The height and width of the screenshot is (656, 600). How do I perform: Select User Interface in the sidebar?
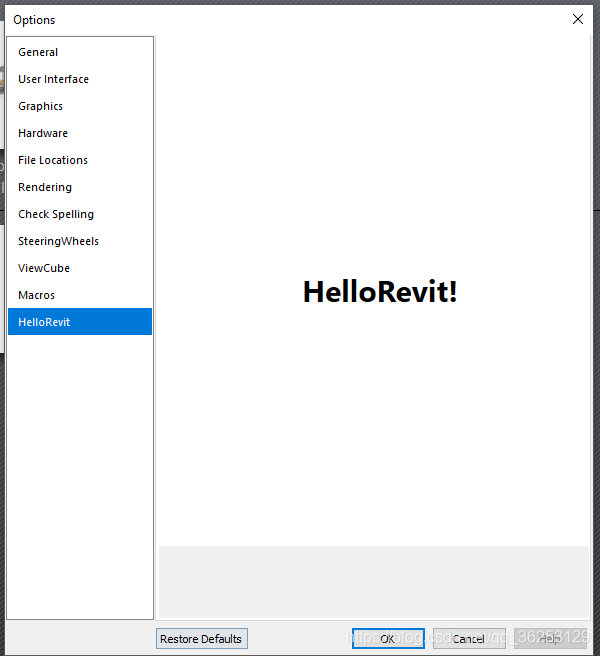79,79
